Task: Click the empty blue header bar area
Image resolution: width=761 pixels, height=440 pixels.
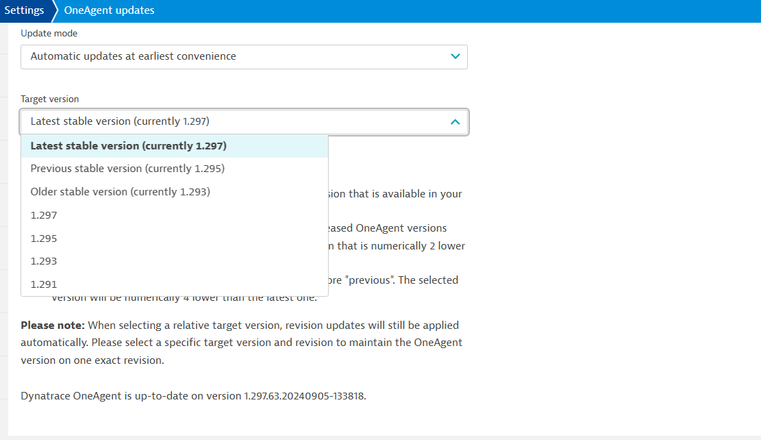Action: point(450,10)
